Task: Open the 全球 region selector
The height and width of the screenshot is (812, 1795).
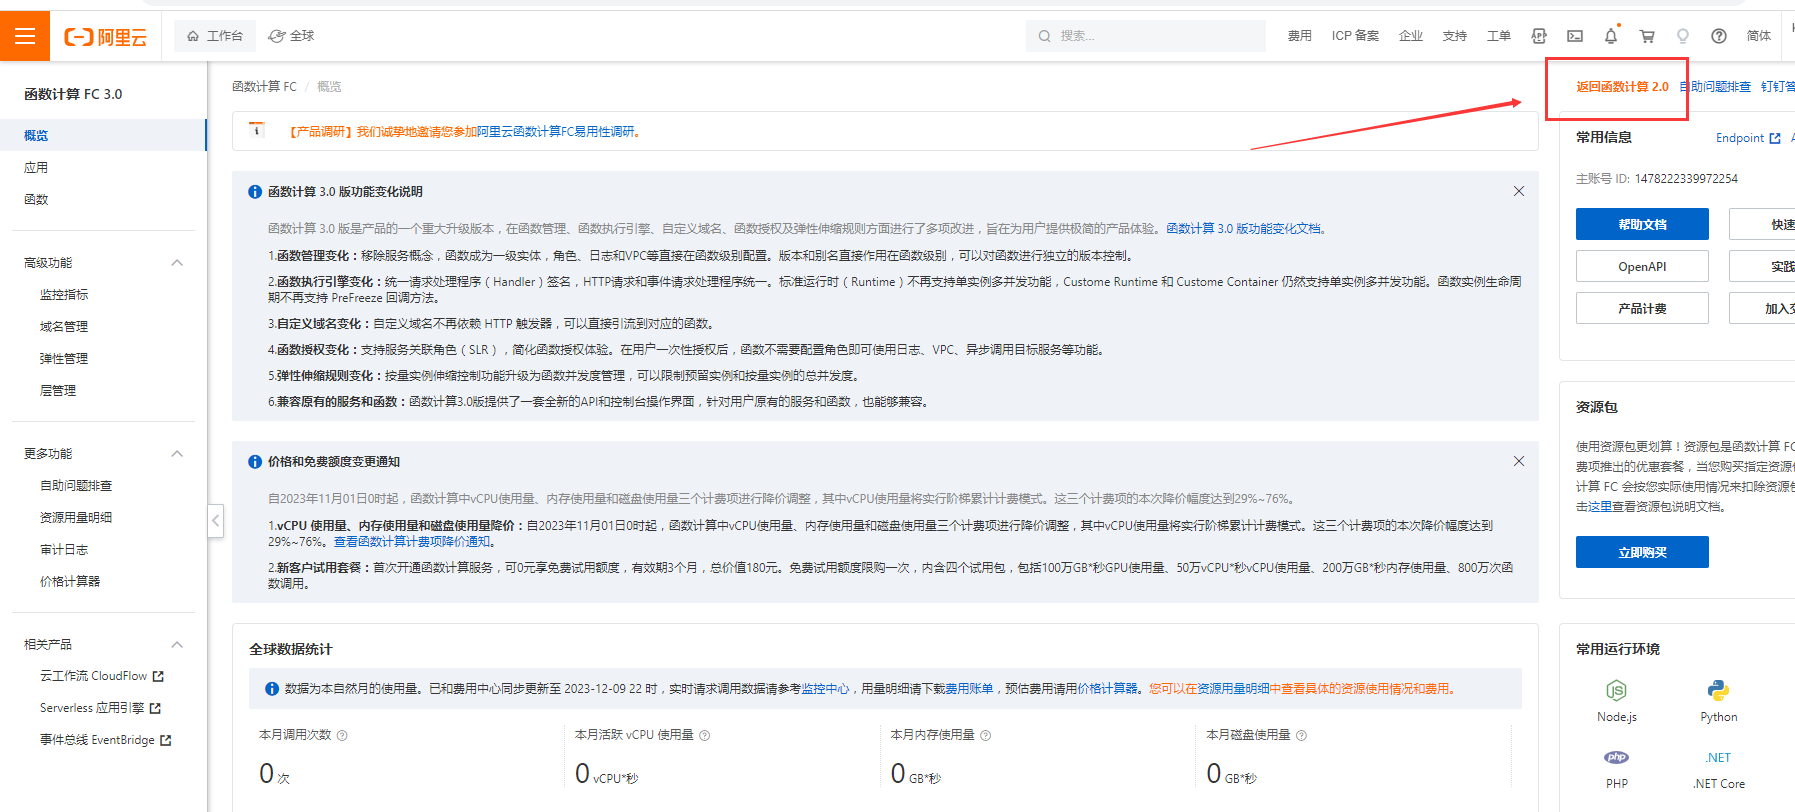Action: (291, 36)
